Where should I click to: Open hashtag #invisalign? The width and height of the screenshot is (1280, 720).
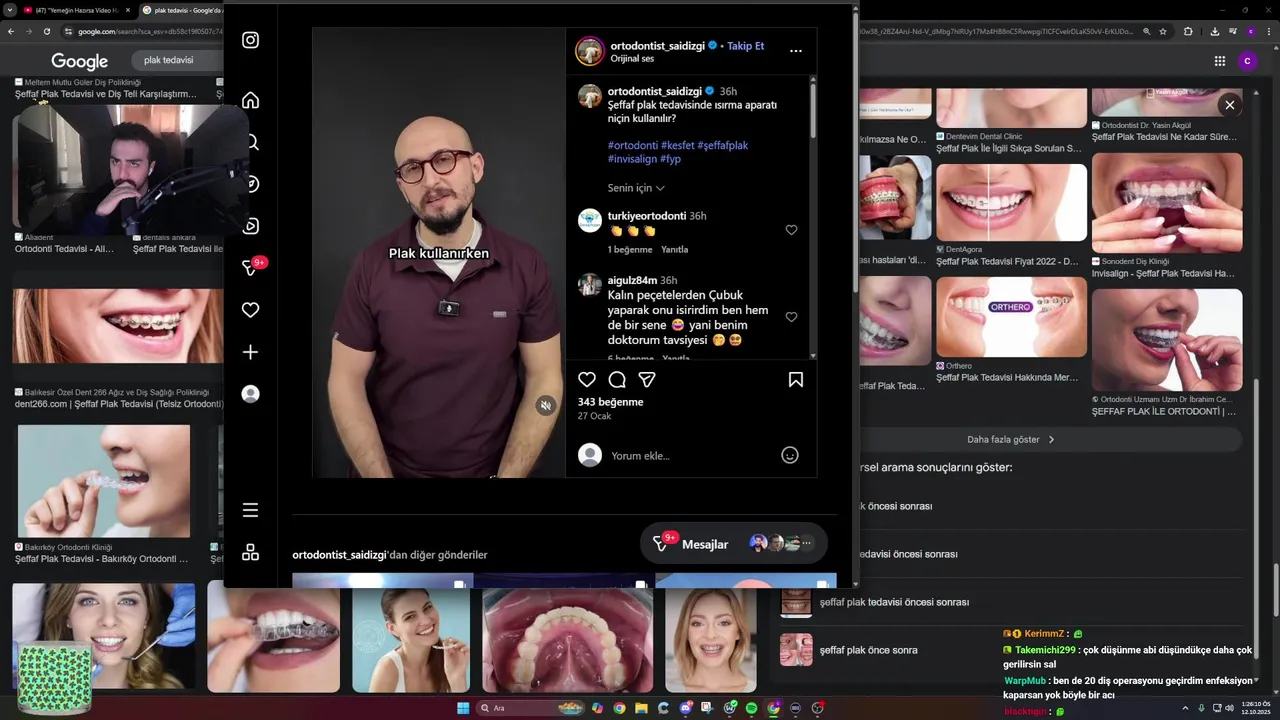click(632, 159)
